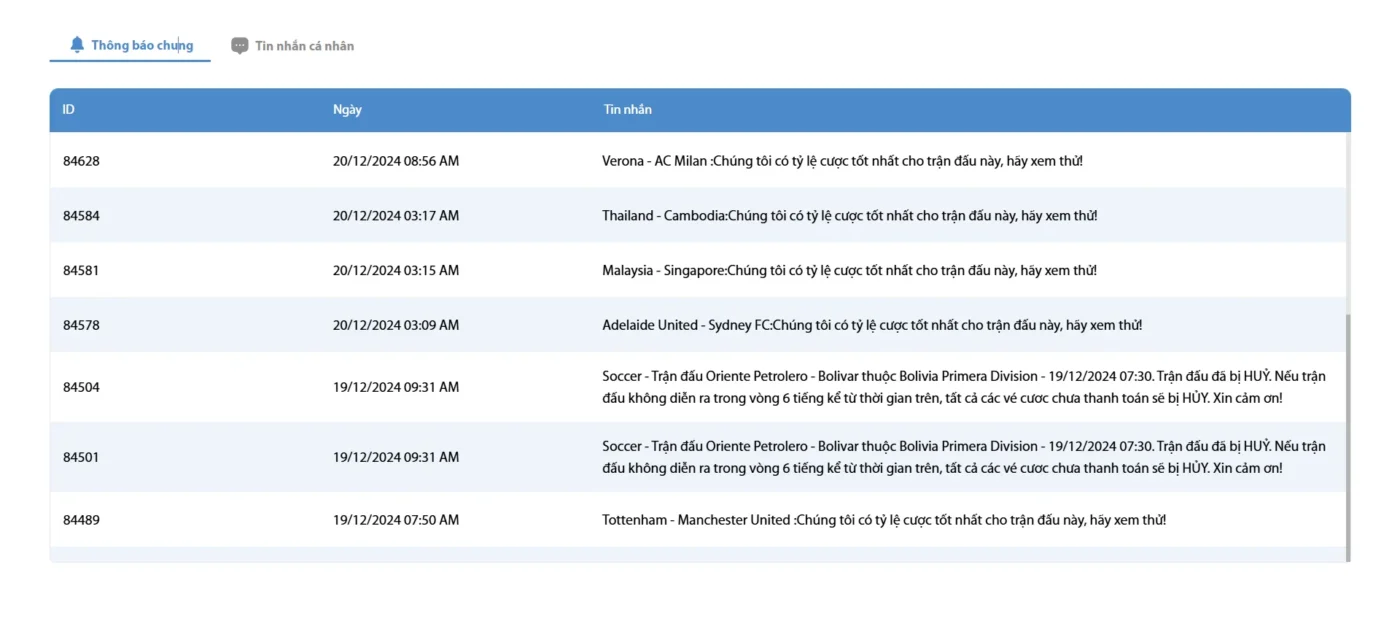Open the Oriente Petrolero message in row 84501
Image resolution: width=1400 pixels, height=629 pixels.
(x=964, y=457)
